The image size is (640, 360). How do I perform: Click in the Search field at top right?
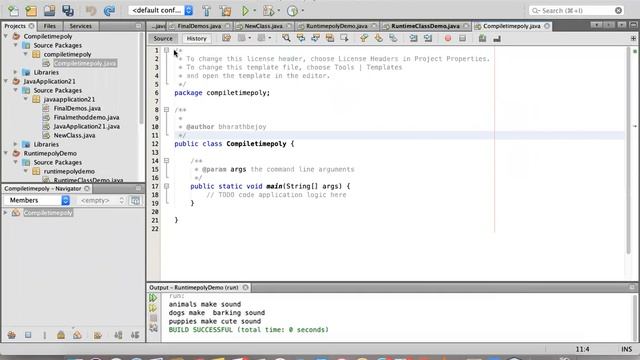[577, 11]
